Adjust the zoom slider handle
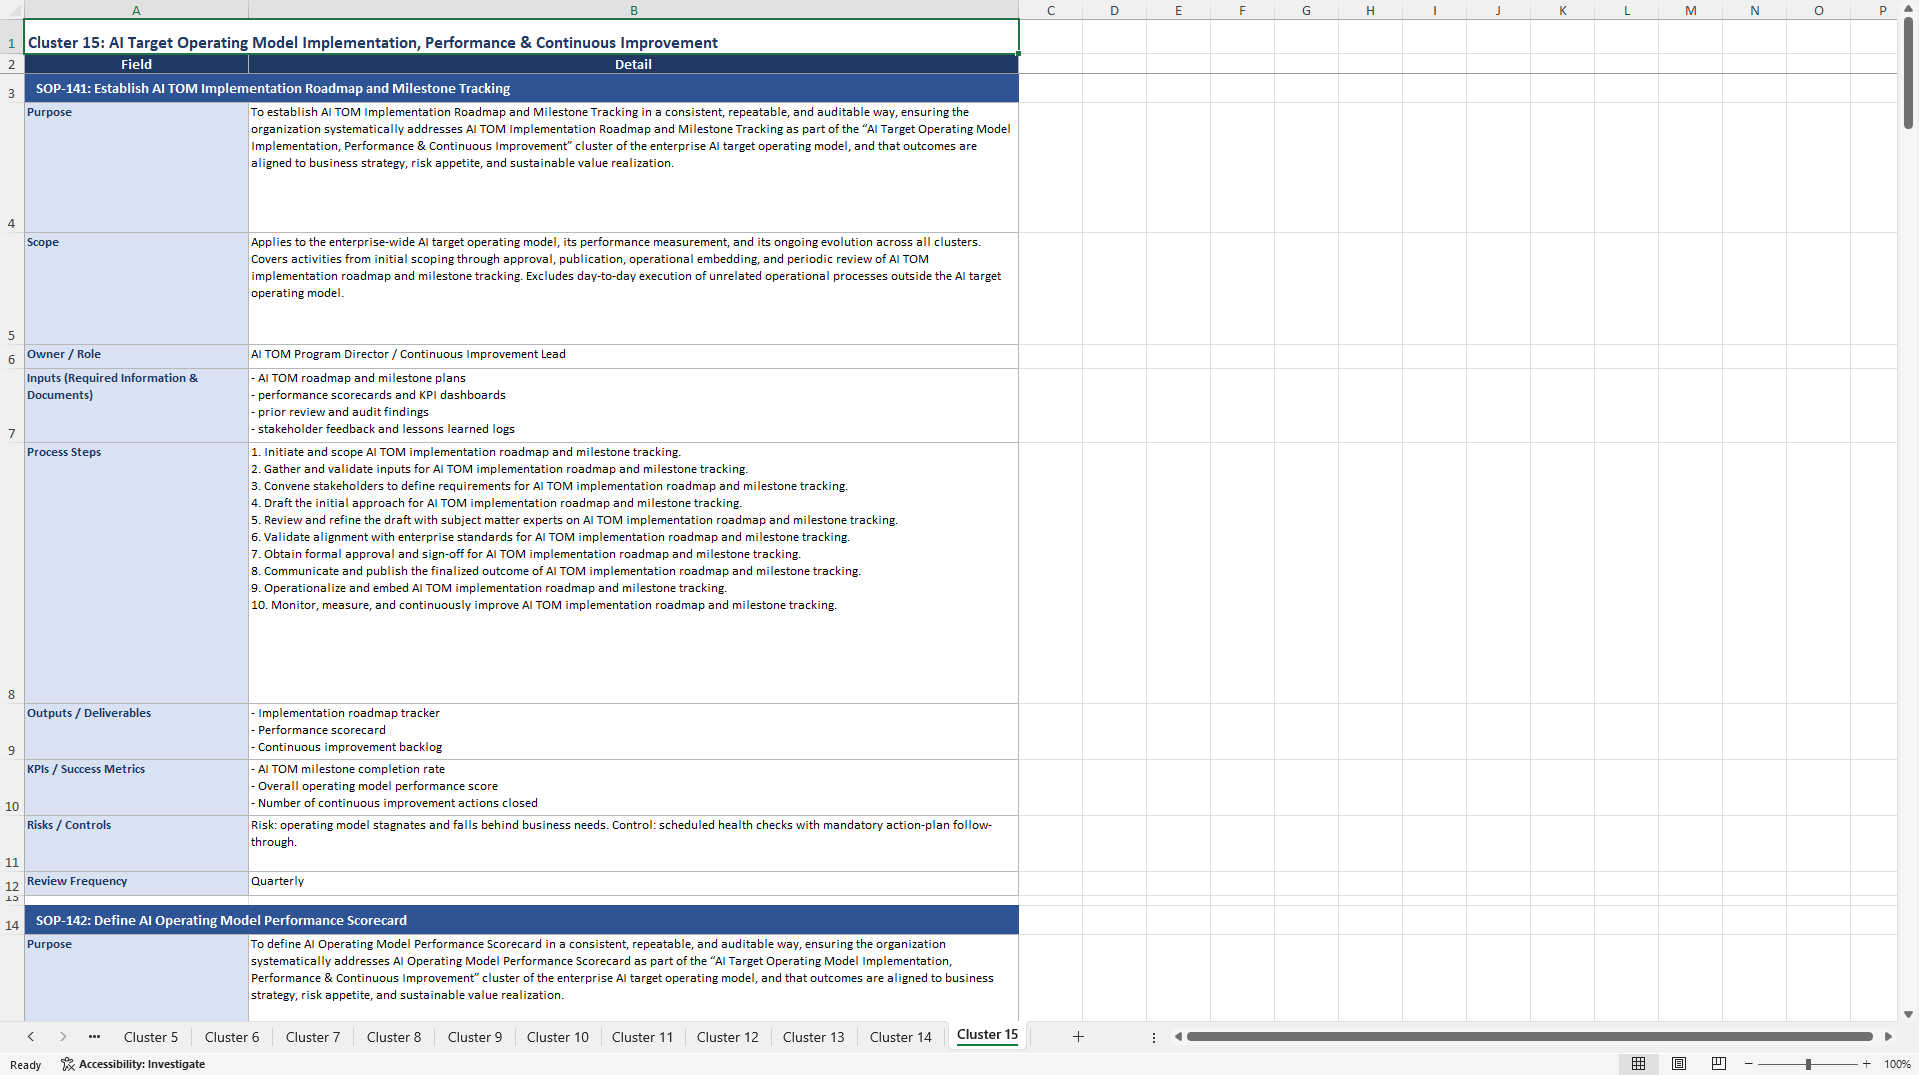 [1808, 1064]
